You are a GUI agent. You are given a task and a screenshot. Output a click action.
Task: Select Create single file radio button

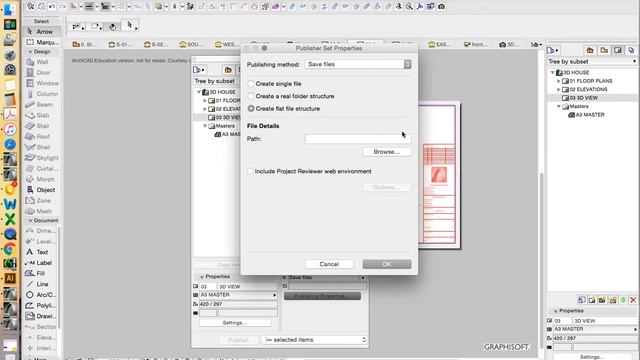click(x=251, y=84)
